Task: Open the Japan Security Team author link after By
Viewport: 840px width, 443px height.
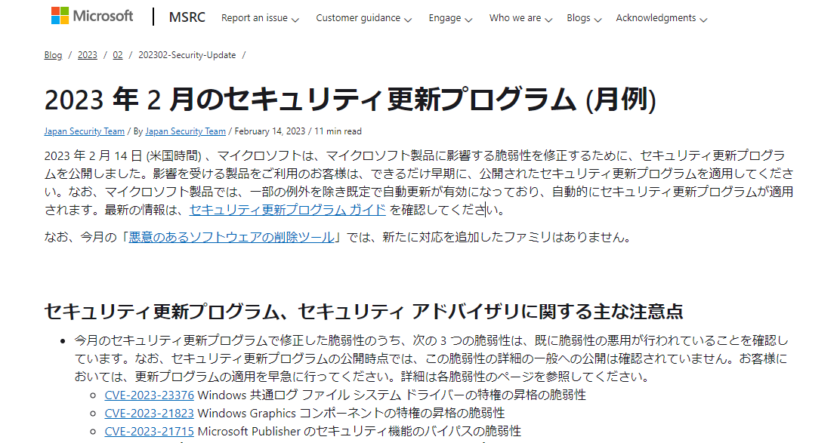Action: tap(185, 131)
